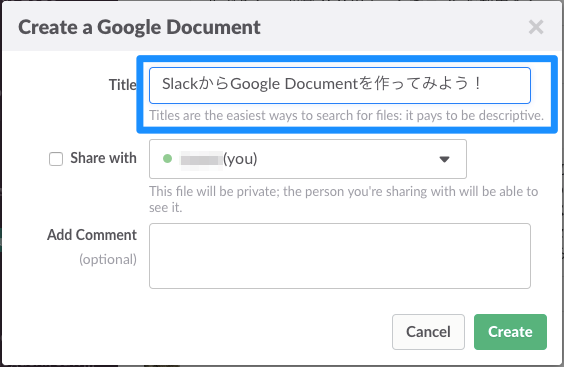Select the blurred username in share dropdown
The width and height of the screenshot is (564, 367).
201,159
